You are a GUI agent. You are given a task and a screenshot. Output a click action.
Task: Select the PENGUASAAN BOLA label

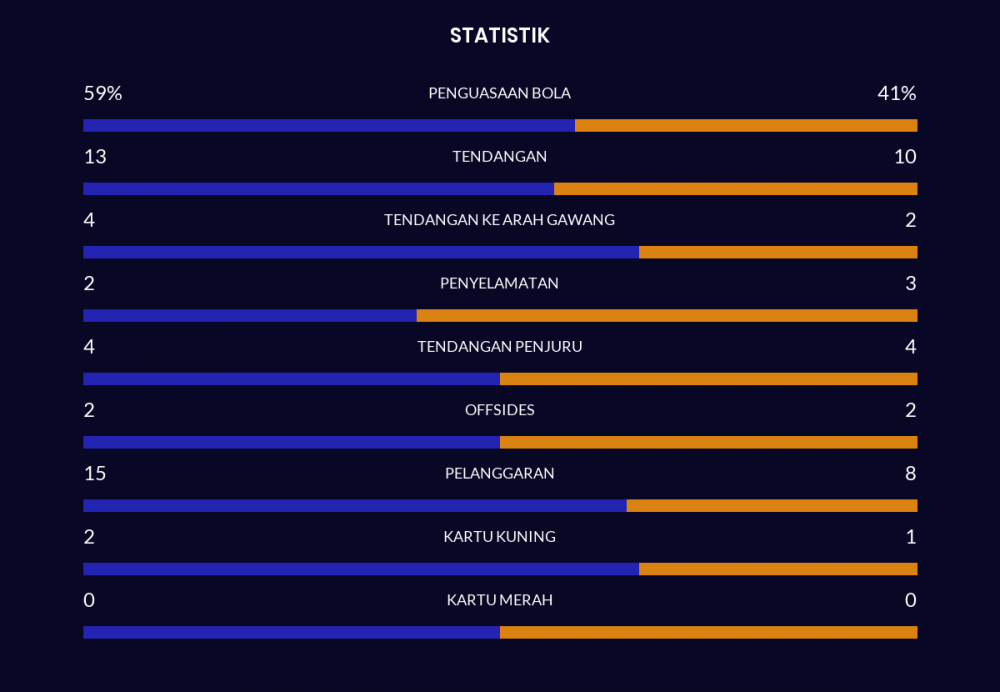coord(499,93)
